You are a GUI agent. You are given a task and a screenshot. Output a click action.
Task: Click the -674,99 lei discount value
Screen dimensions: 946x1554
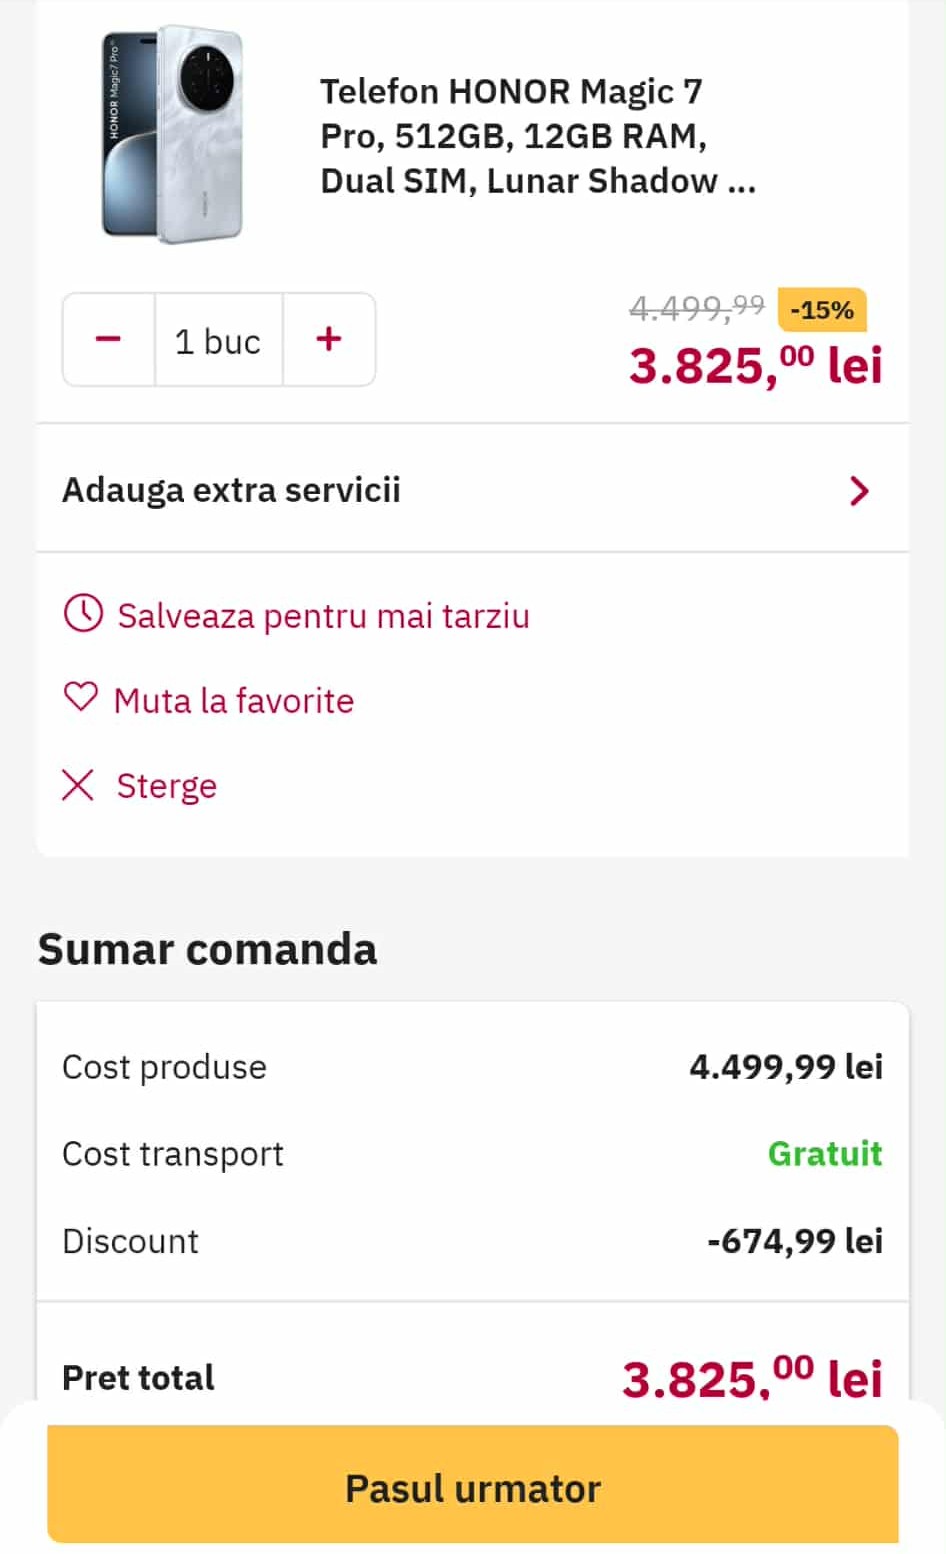[794, 1241]
